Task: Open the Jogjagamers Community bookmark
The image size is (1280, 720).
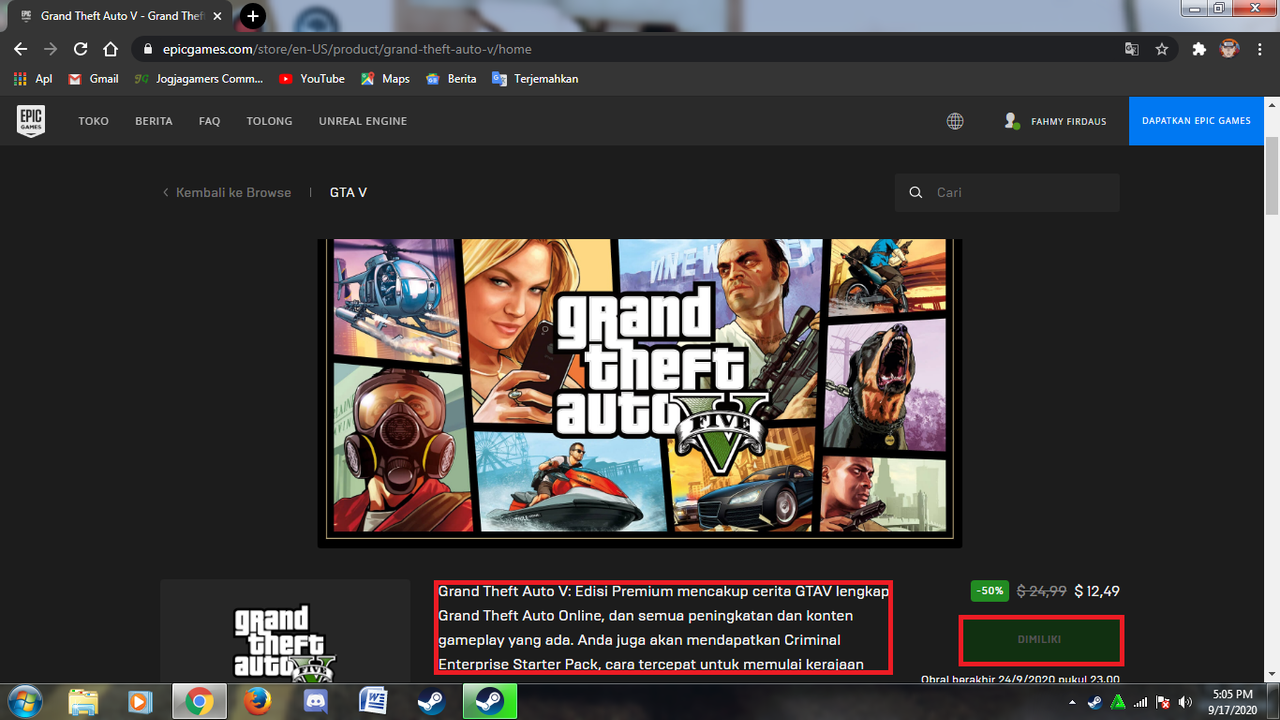Action: (x=199, y=79)
